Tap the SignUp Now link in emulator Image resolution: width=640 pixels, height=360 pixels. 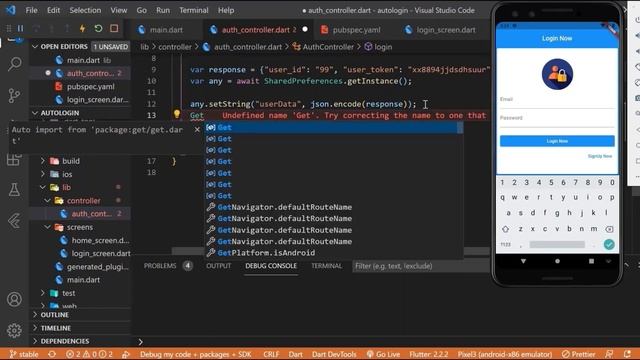click(x=600, y=156)
